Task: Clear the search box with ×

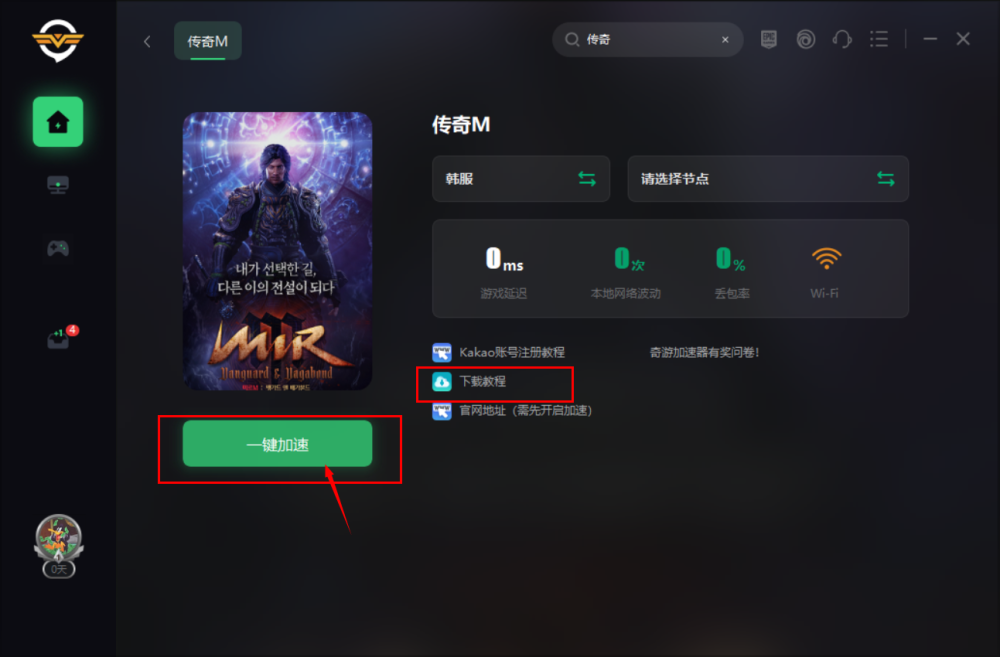Action: (x=725, y=40)
